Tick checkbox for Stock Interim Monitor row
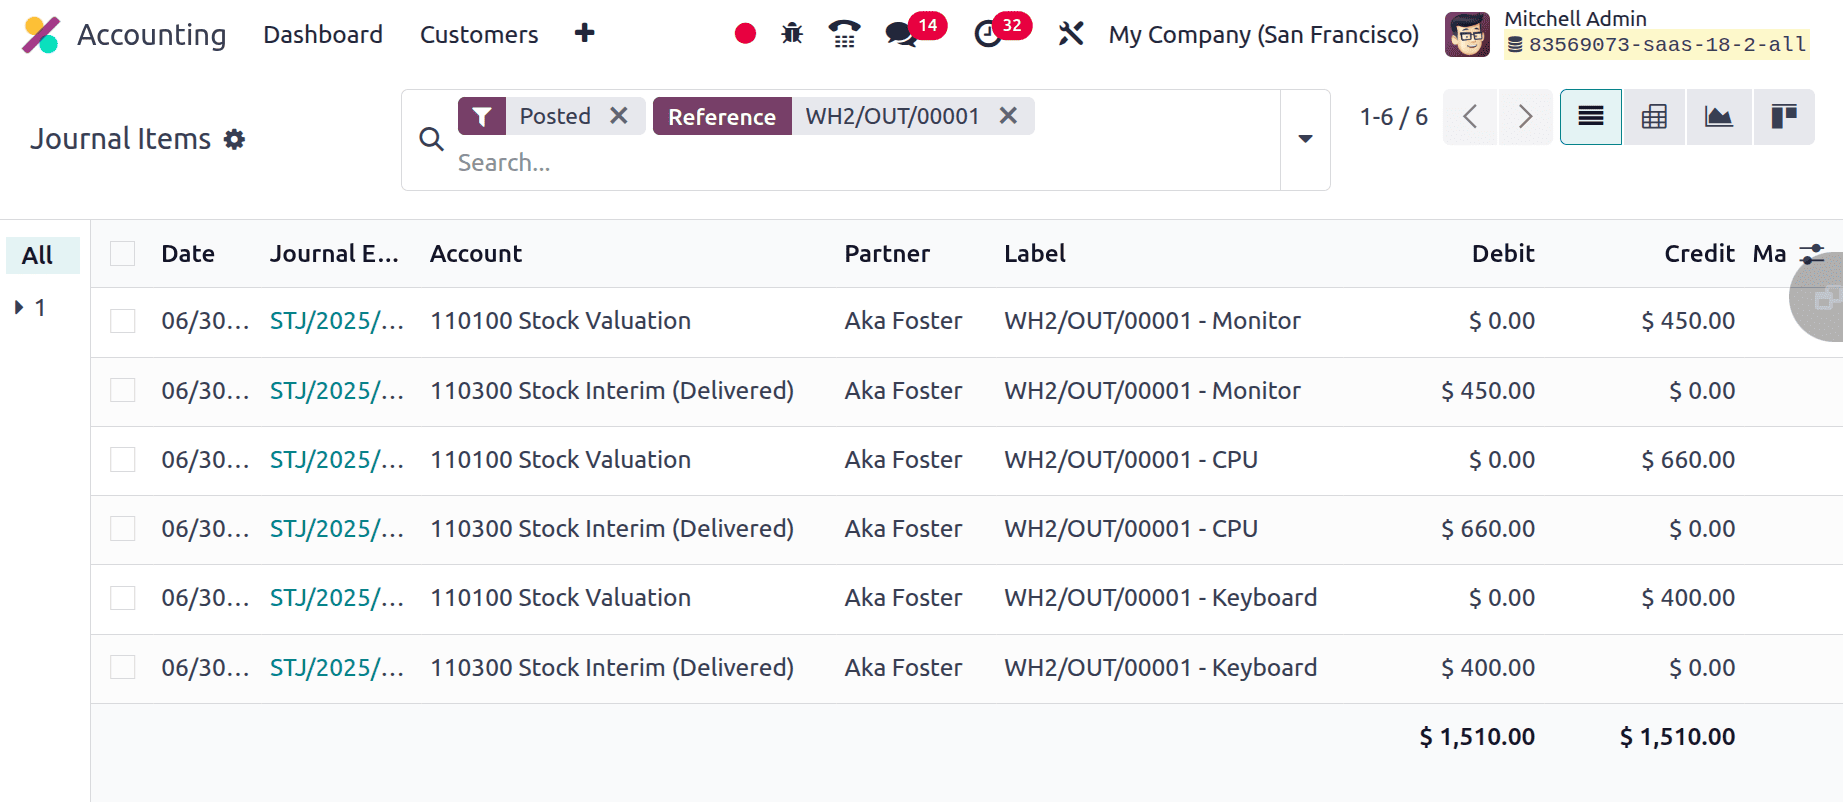Viewport: 1843px width, 802px height. coord(123,390)
